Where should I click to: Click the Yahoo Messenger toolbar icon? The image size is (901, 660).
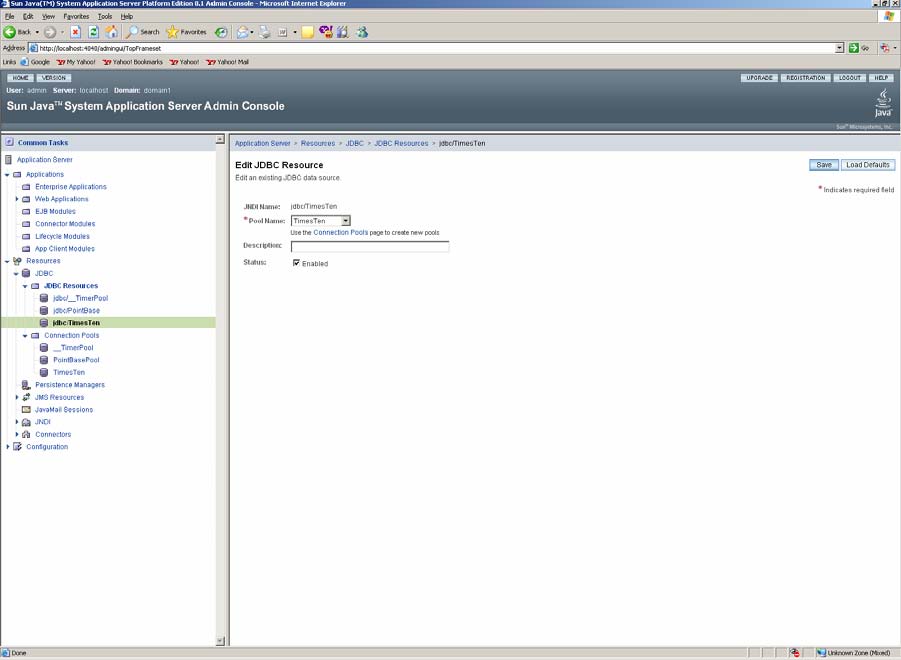point(326,32)
